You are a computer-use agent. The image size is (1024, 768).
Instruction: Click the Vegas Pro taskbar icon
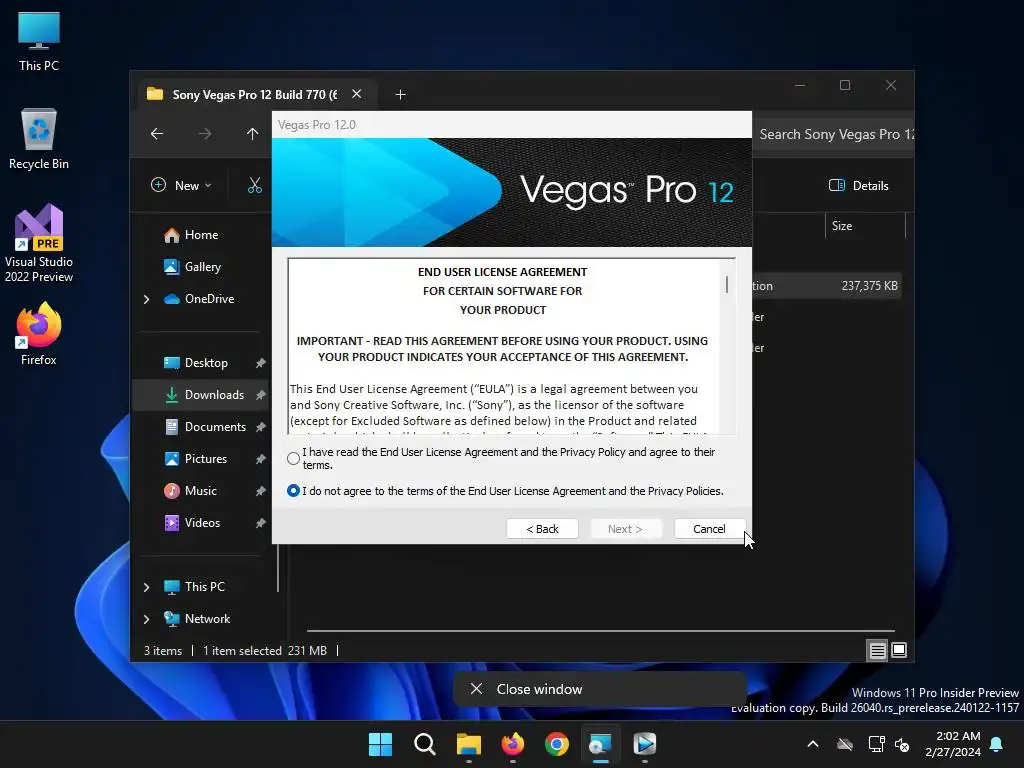(645, 744)
